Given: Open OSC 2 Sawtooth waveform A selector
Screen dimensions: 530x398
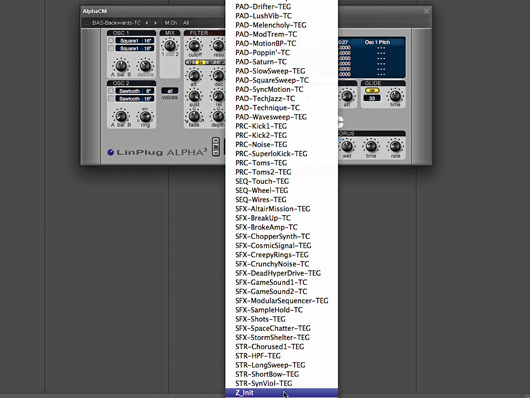Looking at the screenshot, I should (135, 91).
